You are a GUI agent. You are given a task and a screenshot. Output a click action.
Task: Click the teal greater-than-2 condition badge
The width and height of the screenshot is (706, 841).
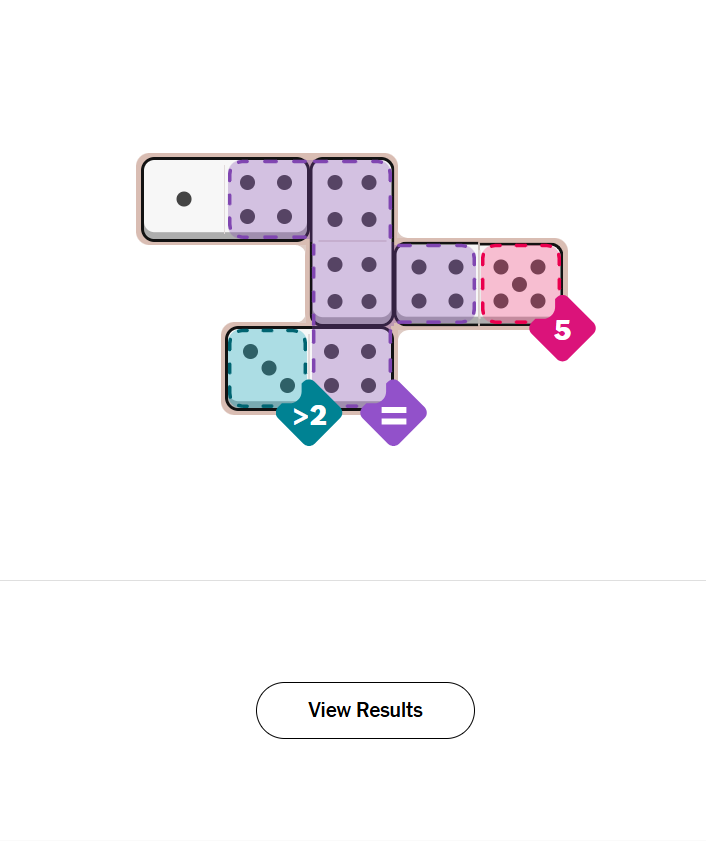[x=309, y=413]
